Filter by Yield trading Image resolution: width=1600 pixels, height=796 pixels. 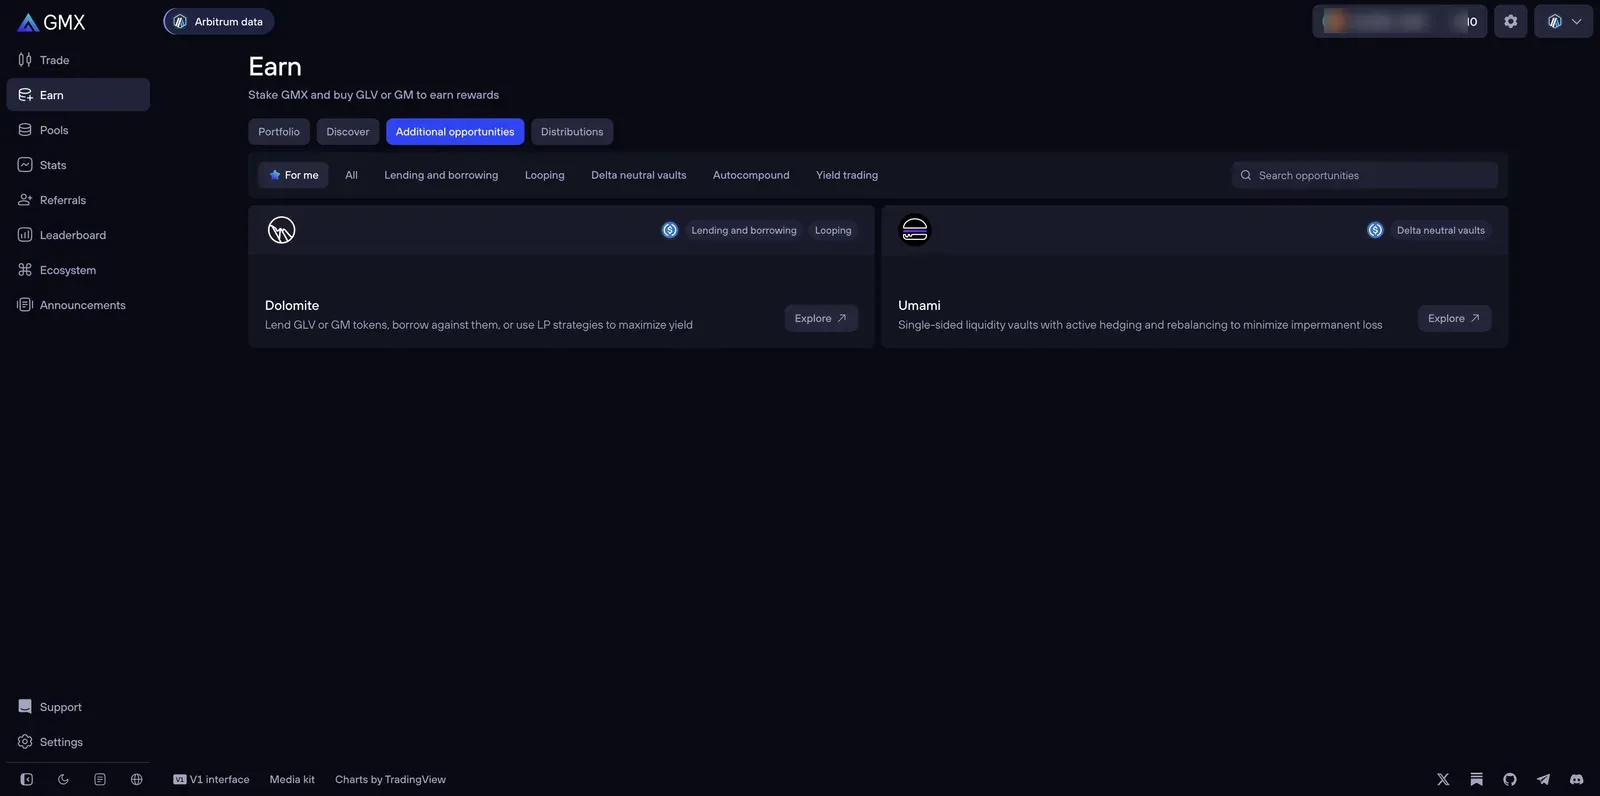click(847, 175)
